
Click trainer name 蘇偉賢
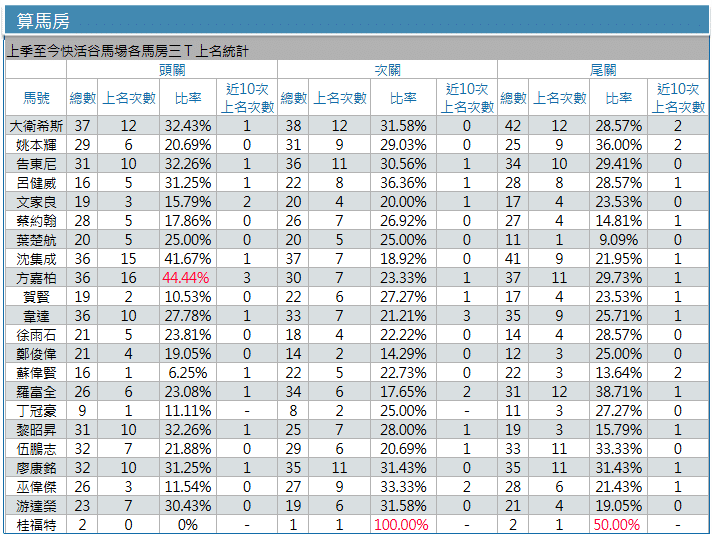tap(36, 373)
